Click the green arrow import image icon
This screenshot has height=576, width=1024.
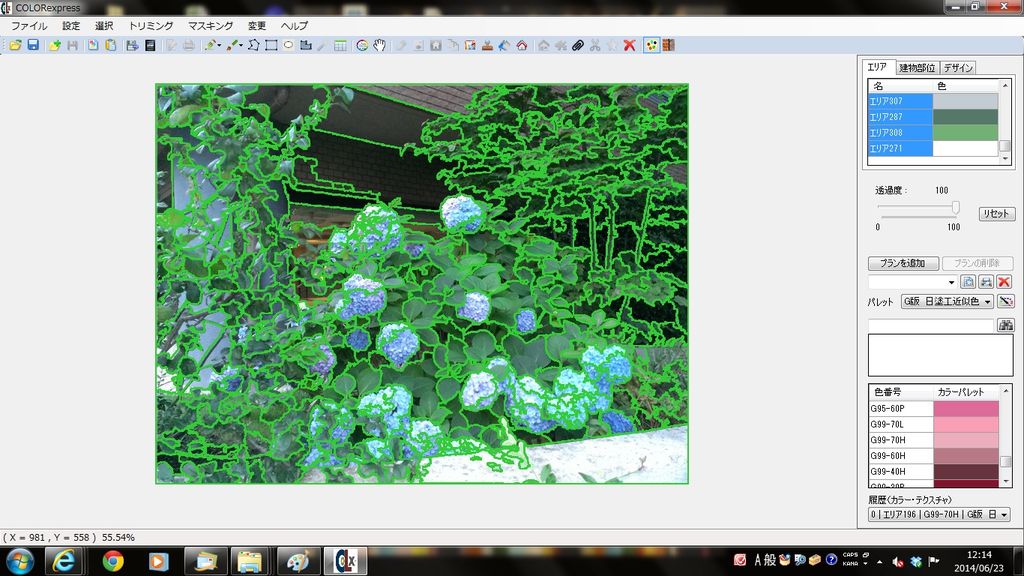click(55, 45)
